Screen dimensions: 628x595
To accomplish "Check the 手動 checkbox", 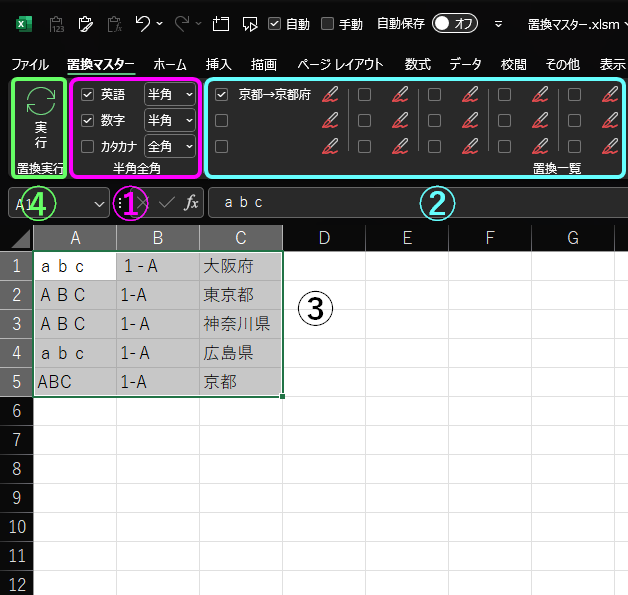I will point(327,24).
